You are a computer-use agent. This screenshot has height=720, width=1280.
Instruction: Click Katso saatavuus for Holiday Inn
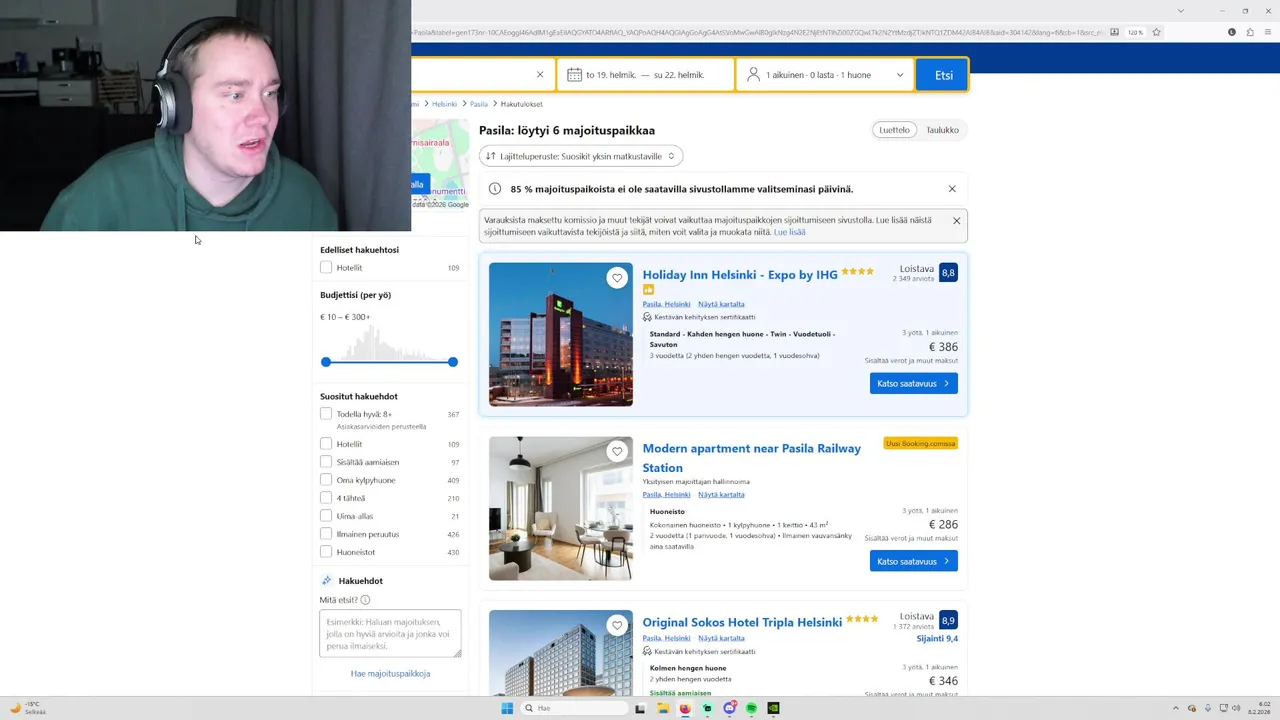point(913,383)
